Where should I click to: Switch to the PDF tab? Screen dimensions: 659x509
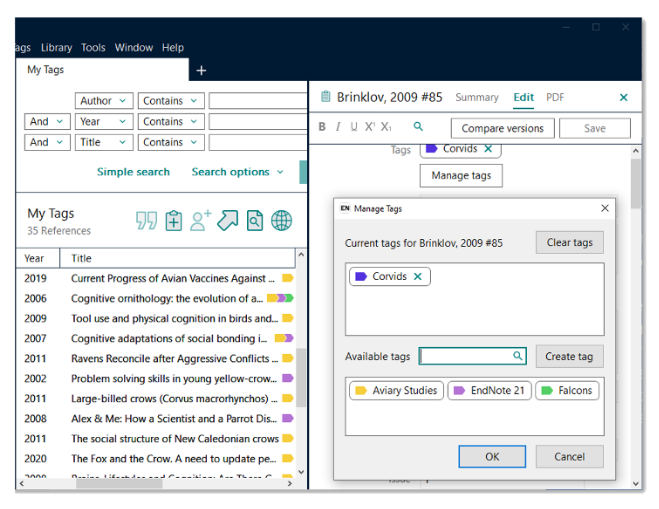pos(555,97)
